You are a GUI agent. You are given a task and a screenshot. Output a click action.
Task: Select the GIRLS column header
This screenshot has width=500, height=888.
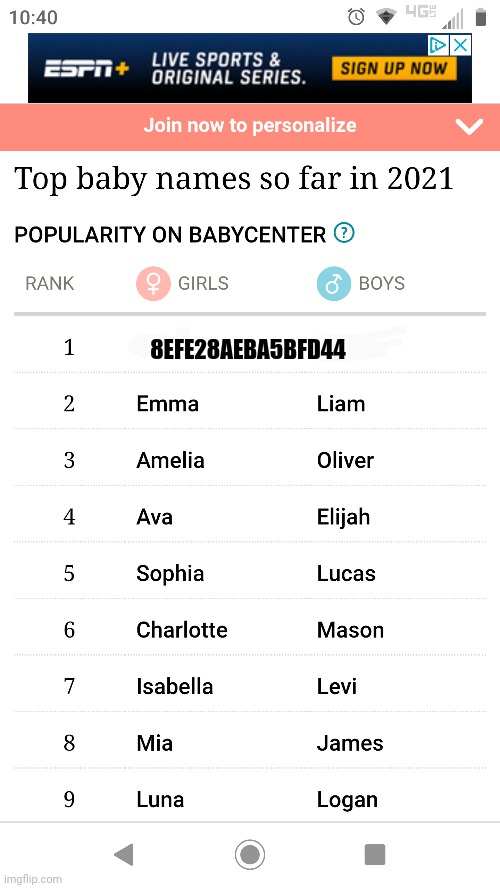coord(203,283)
